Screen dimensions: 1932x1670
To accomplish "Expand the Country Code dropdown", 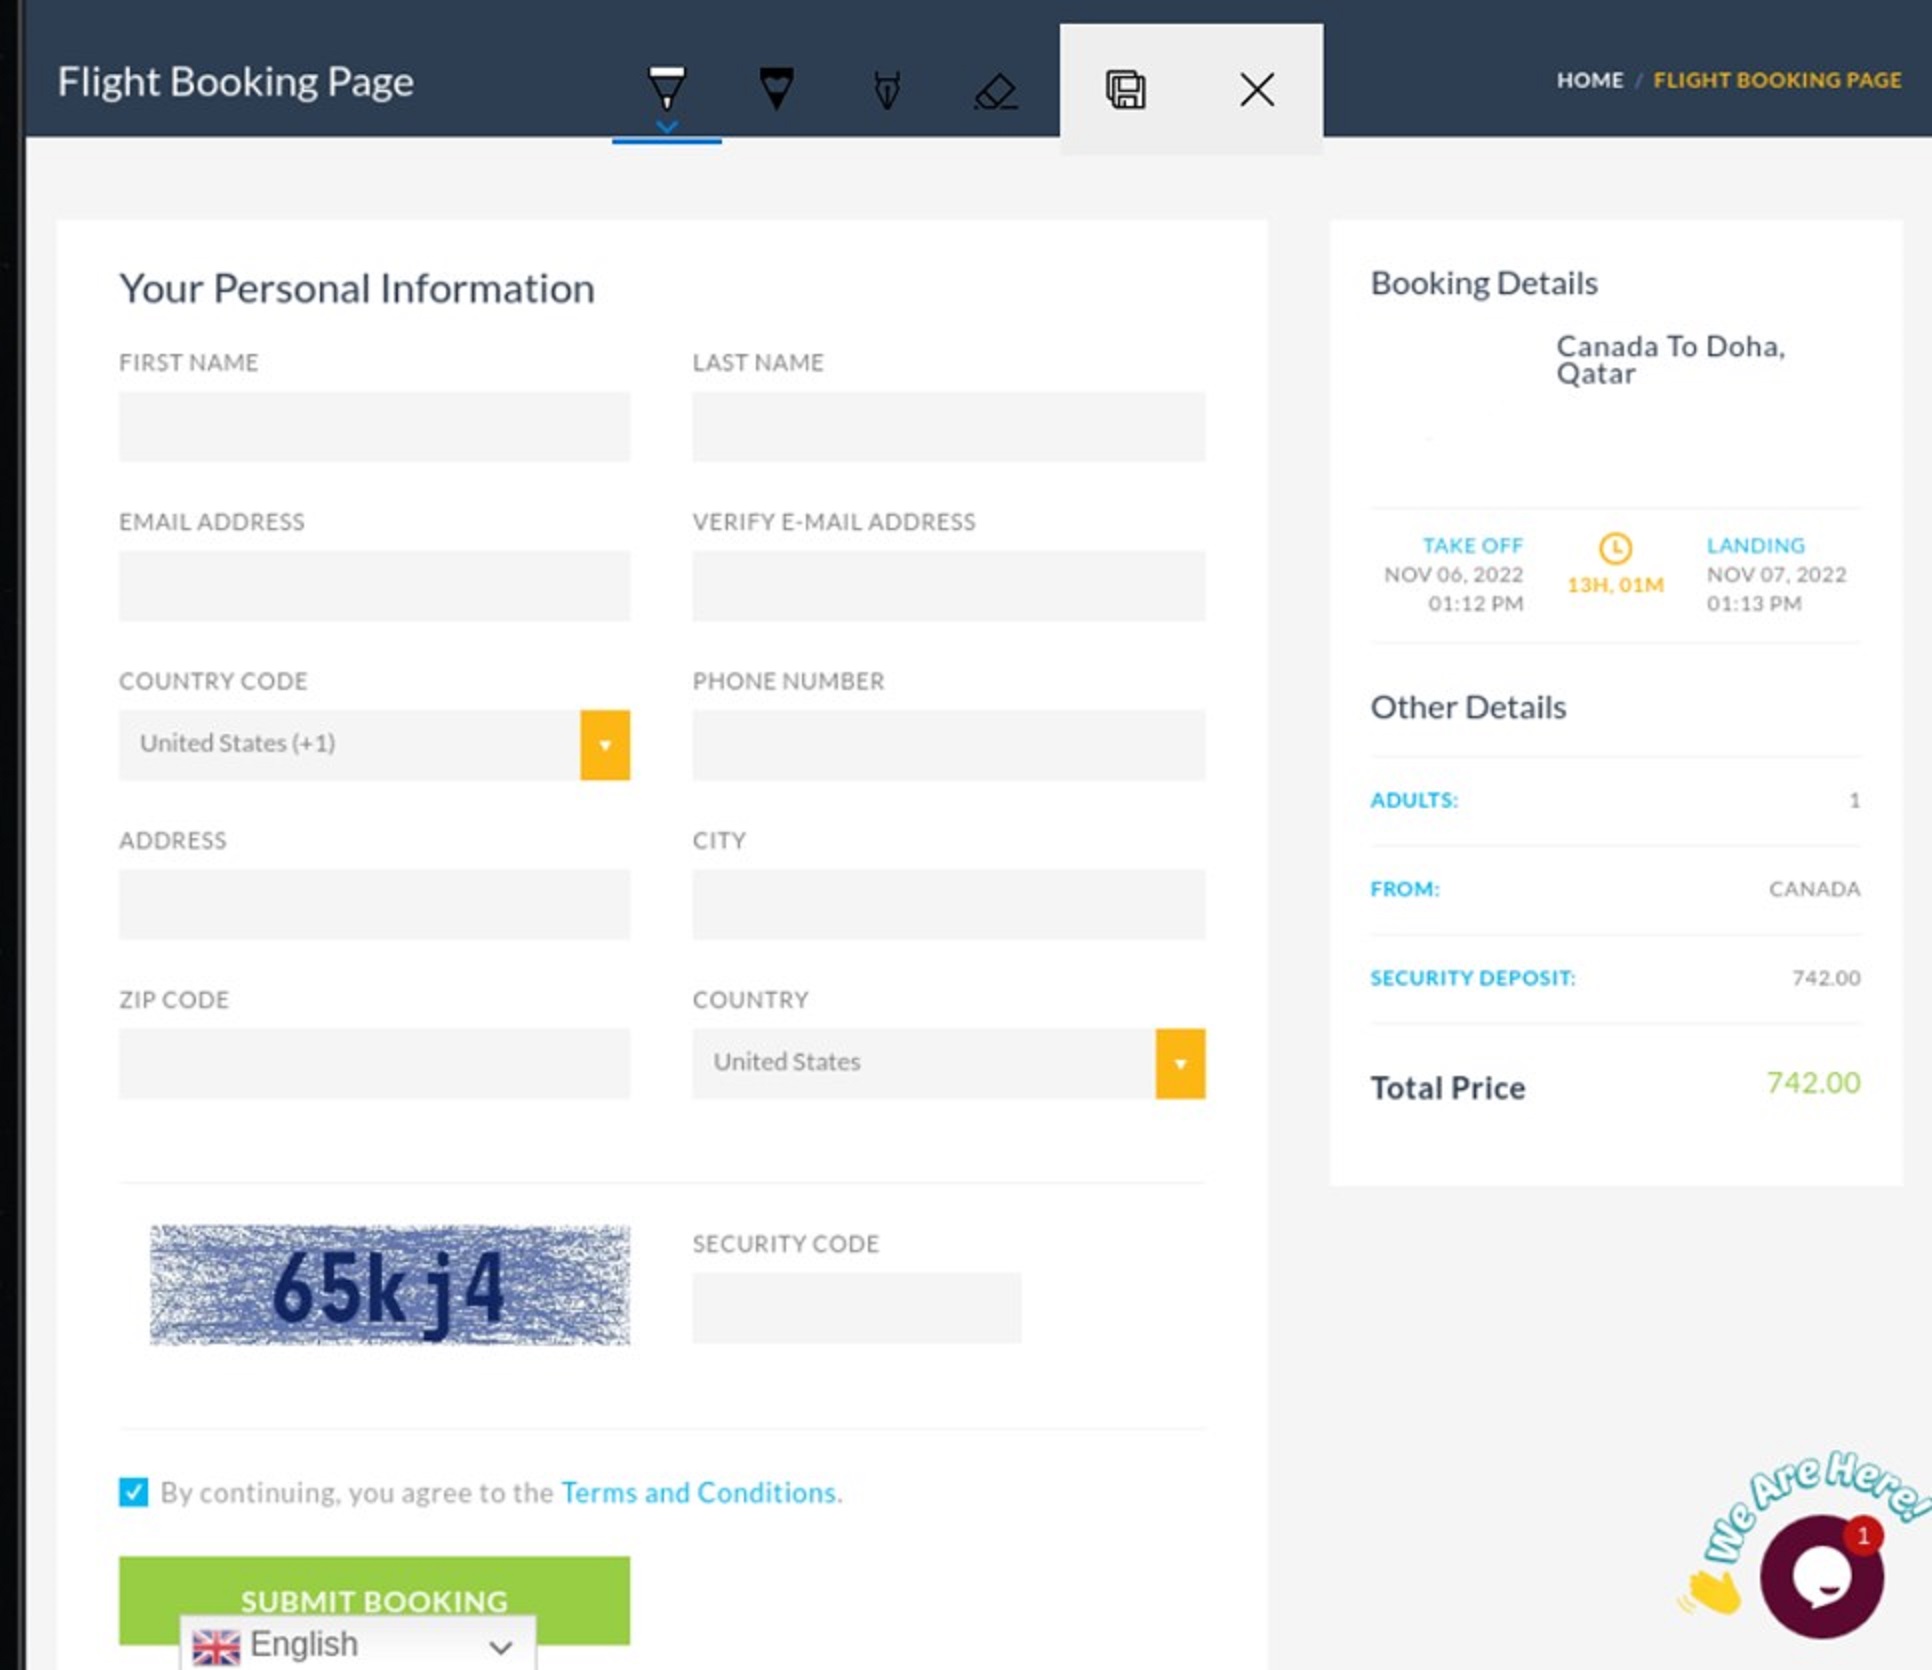I will (604, 745).
